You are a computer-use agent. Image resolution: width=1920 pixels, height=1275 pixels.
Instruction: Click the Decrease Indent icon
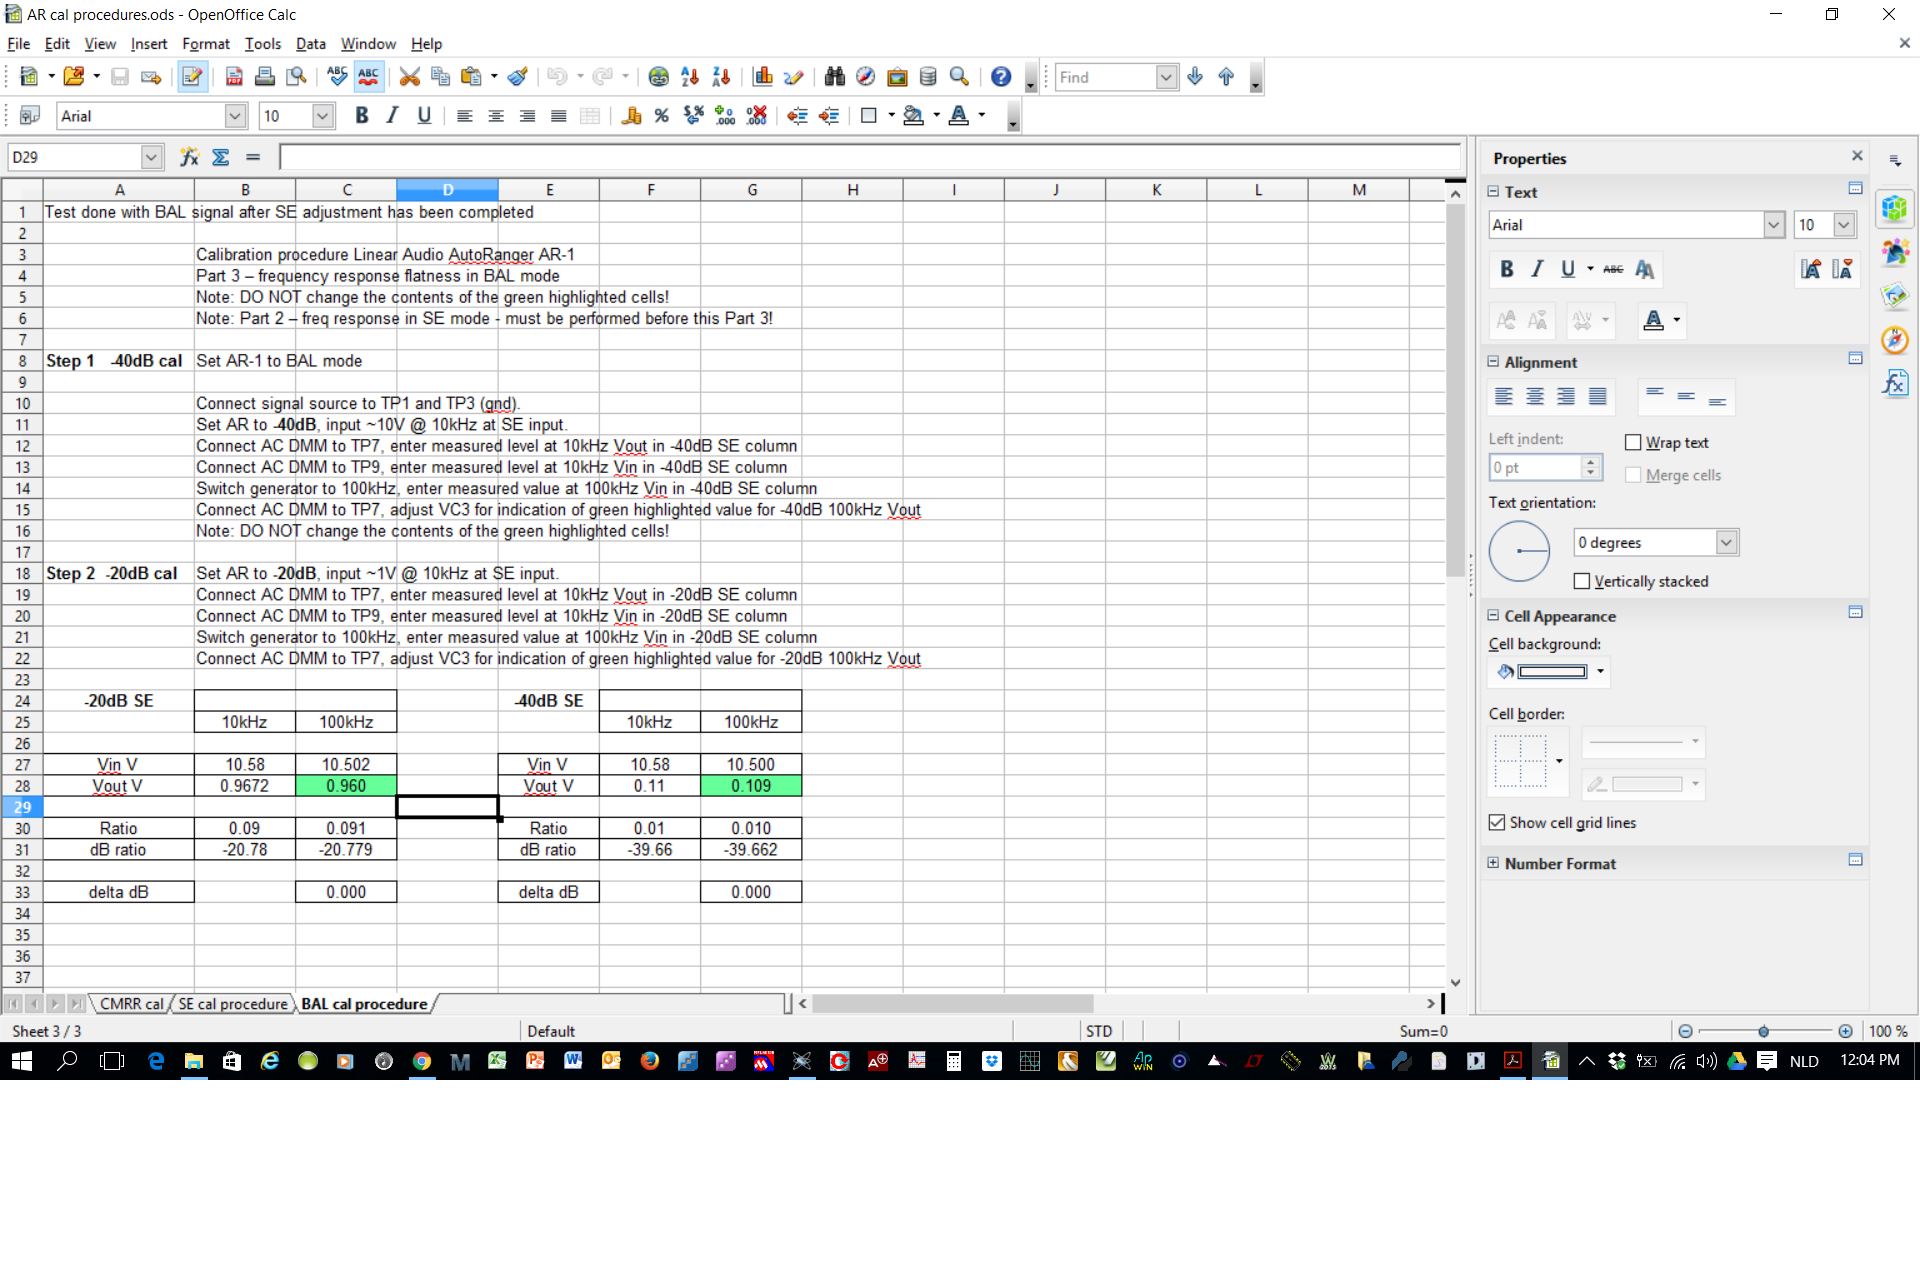[797, 116]
